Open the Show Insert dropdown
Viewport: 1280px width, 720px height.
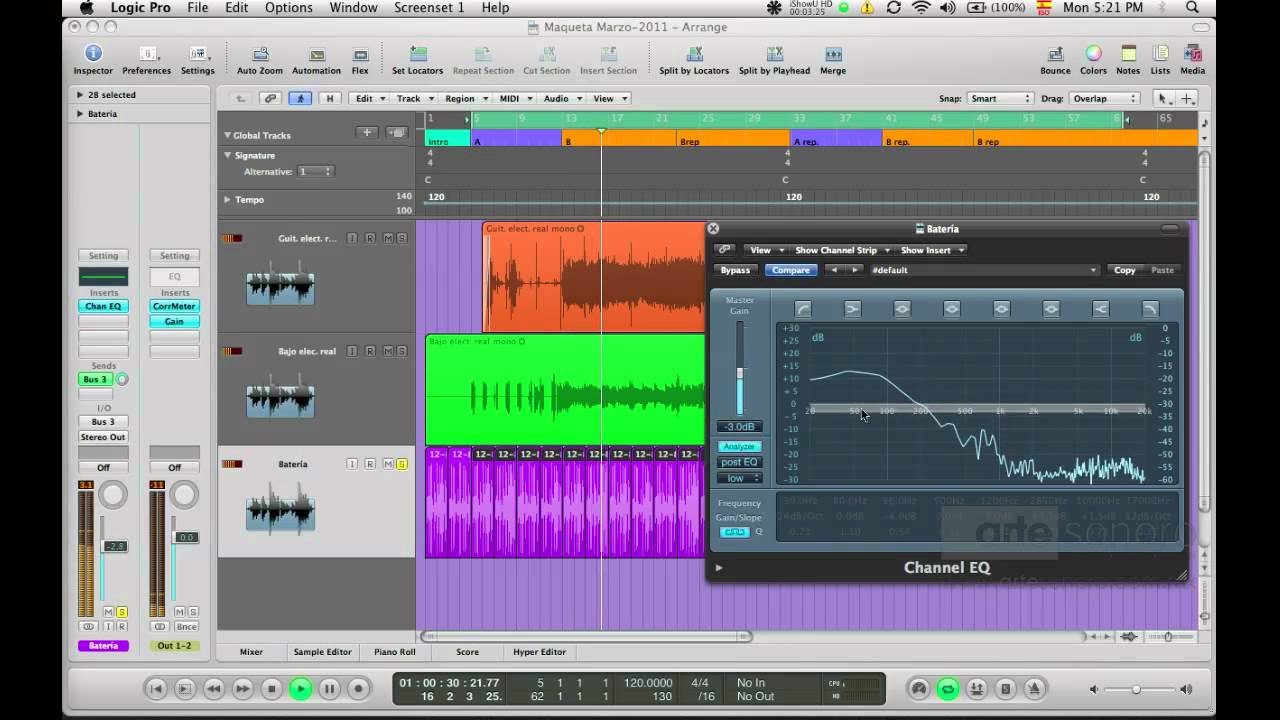[x=932, y=250]
